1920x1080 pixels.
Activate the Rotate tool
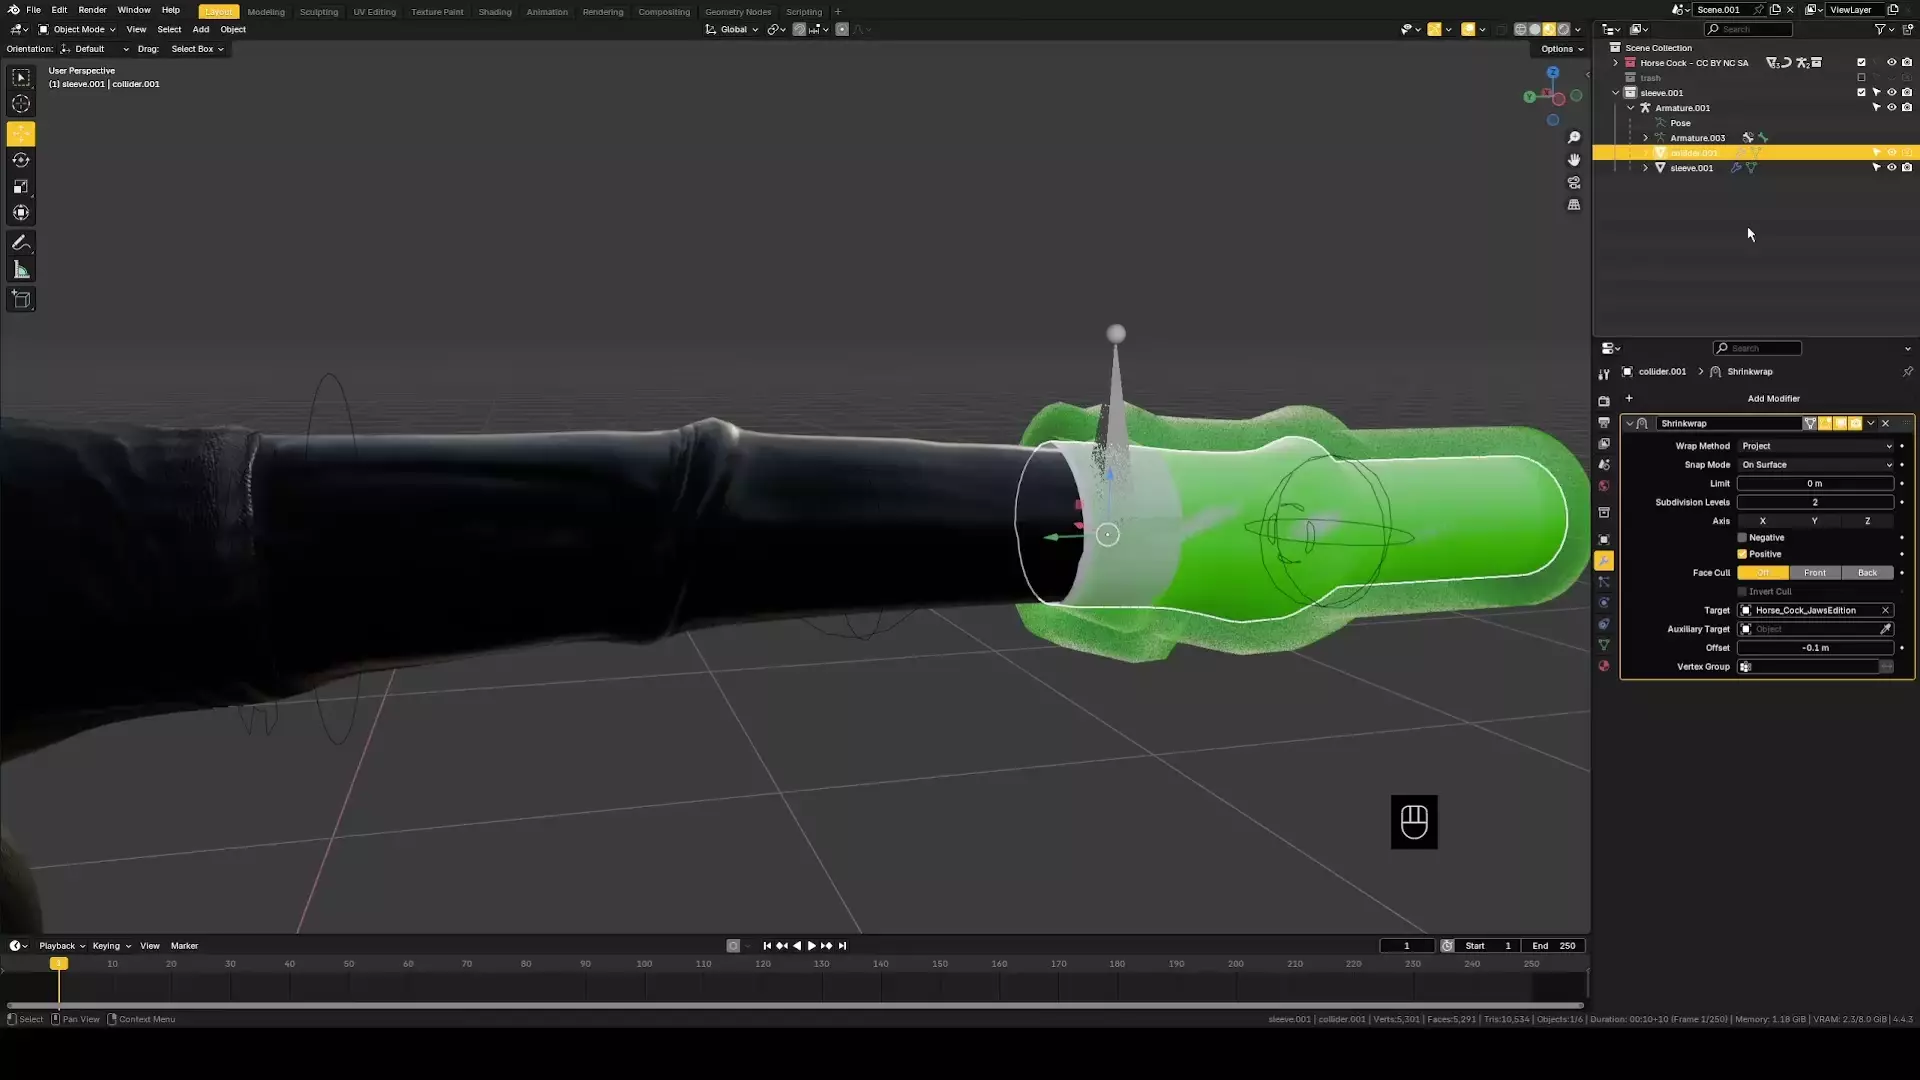click(x=21, y=160)
